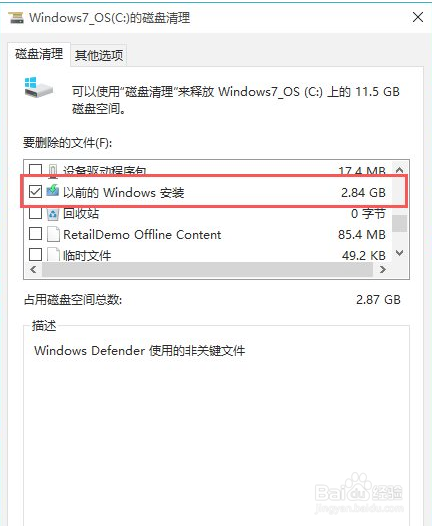Click the list scroll up arrow
The width and height of the screenshot is (432, 526).
(399, 170)
